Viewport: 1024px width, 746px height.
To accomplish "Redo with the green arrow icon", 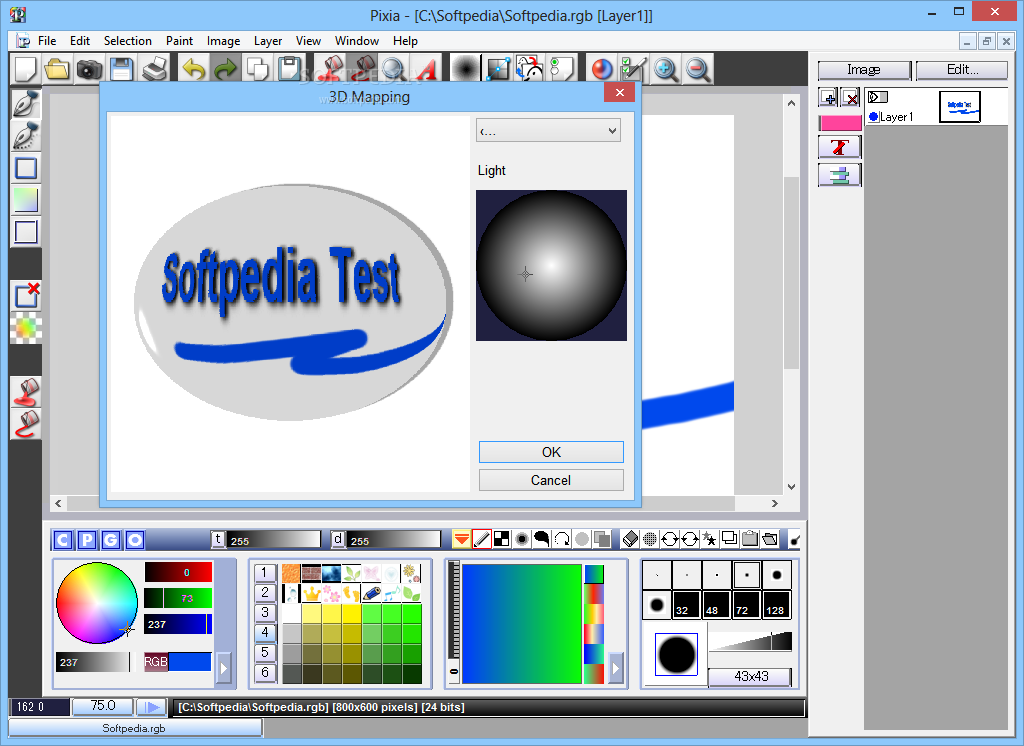I will (x=225, y=69).
